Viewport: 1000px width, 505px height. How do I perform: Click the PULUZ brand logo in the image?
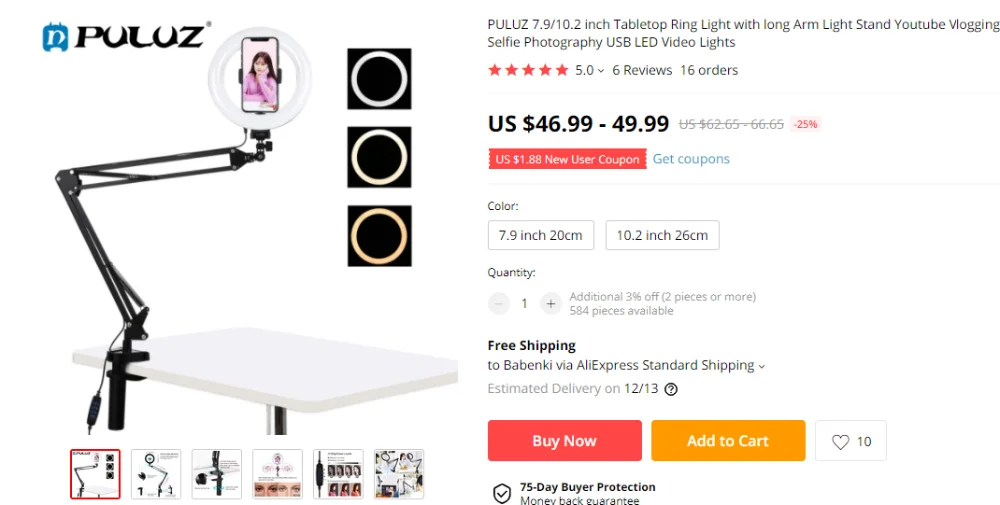coord(125,36)
